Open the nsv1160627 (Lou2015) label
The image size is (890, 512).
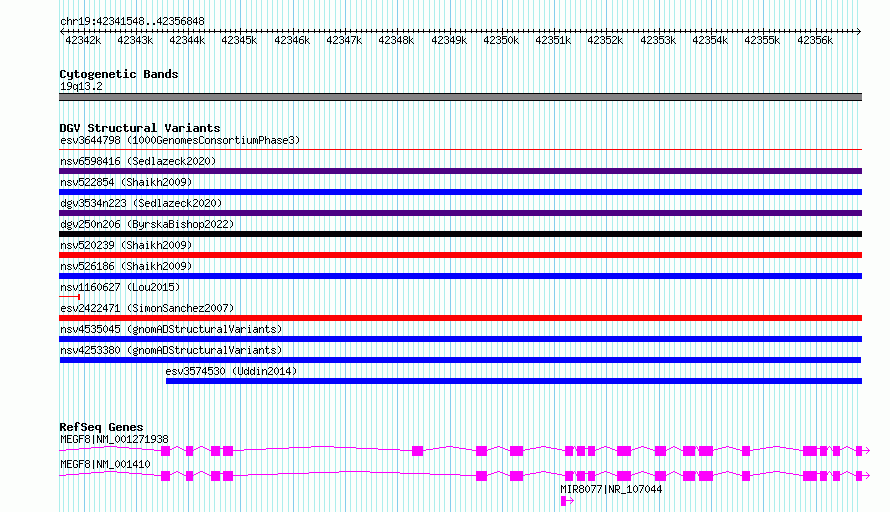(x=120, y=287)
